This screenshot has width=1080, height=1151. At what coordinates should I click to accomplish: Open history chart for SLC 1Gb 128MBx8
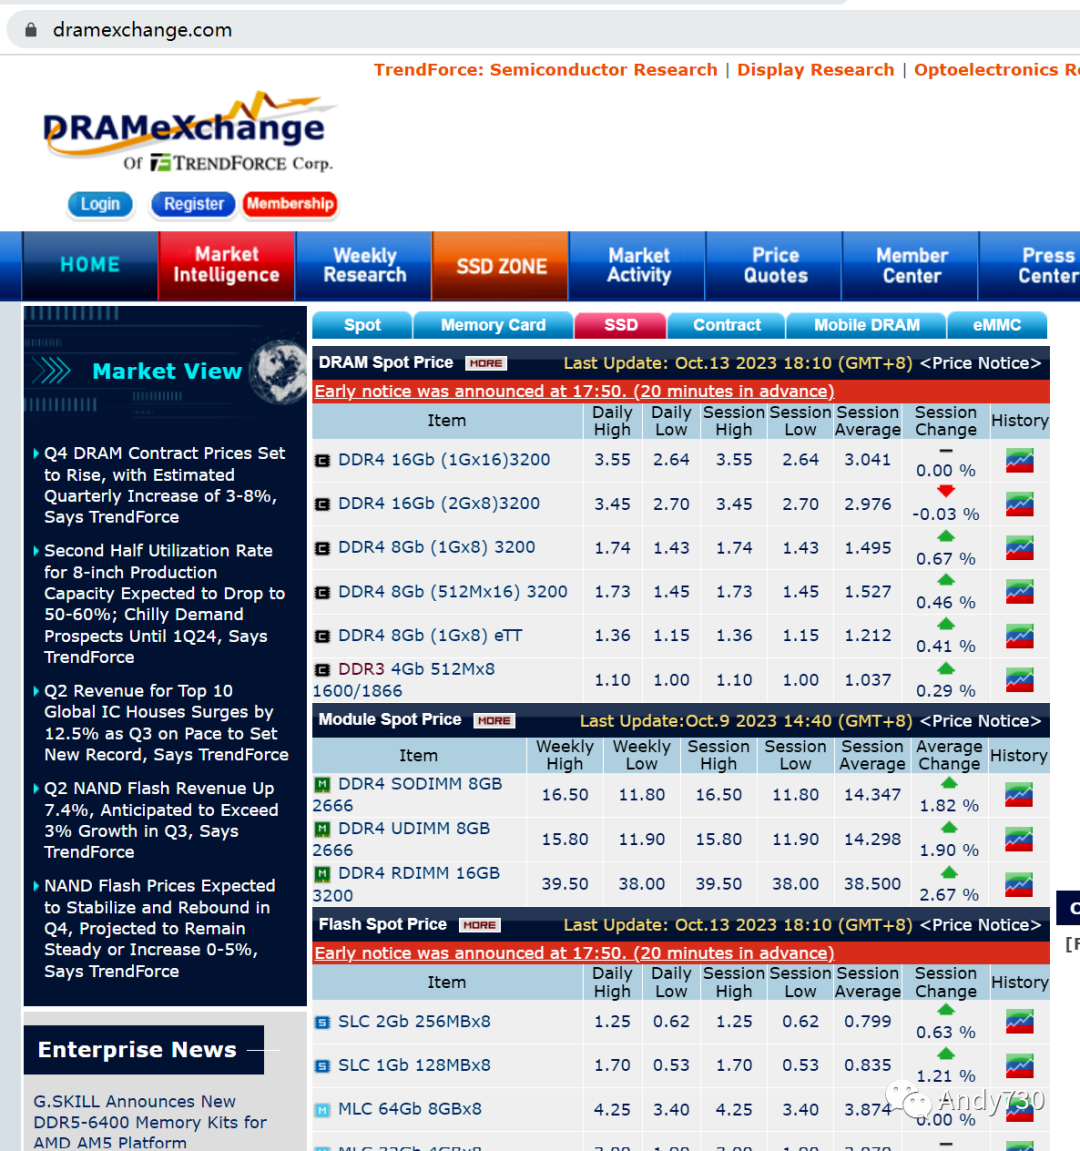click(1019, 1066)
